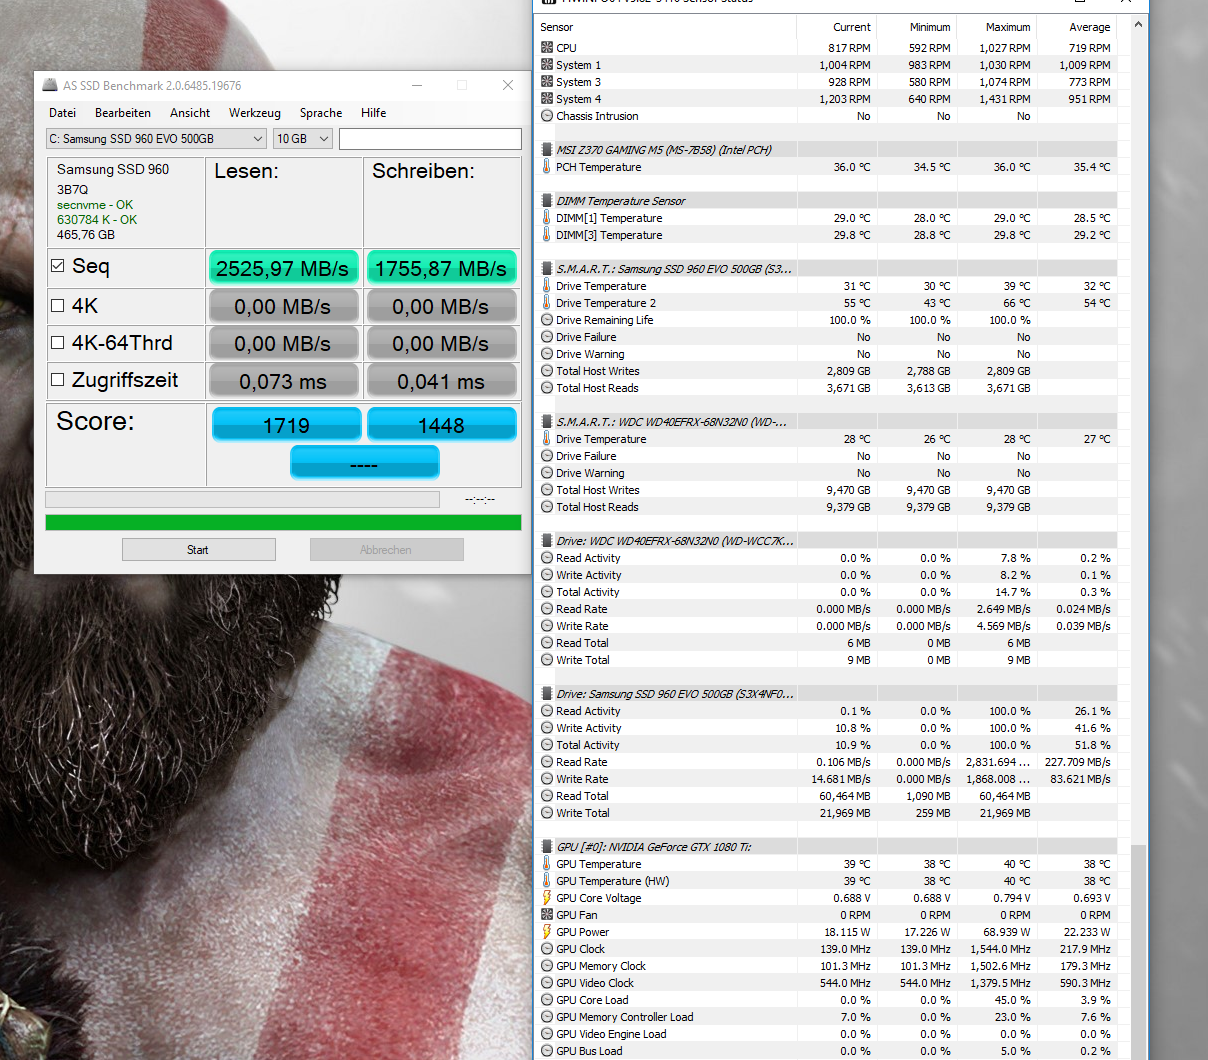Viewport: 1208px width, 1060px height.
Task: Open the Bearbeiten menu
Action: (x=123, y=113)
